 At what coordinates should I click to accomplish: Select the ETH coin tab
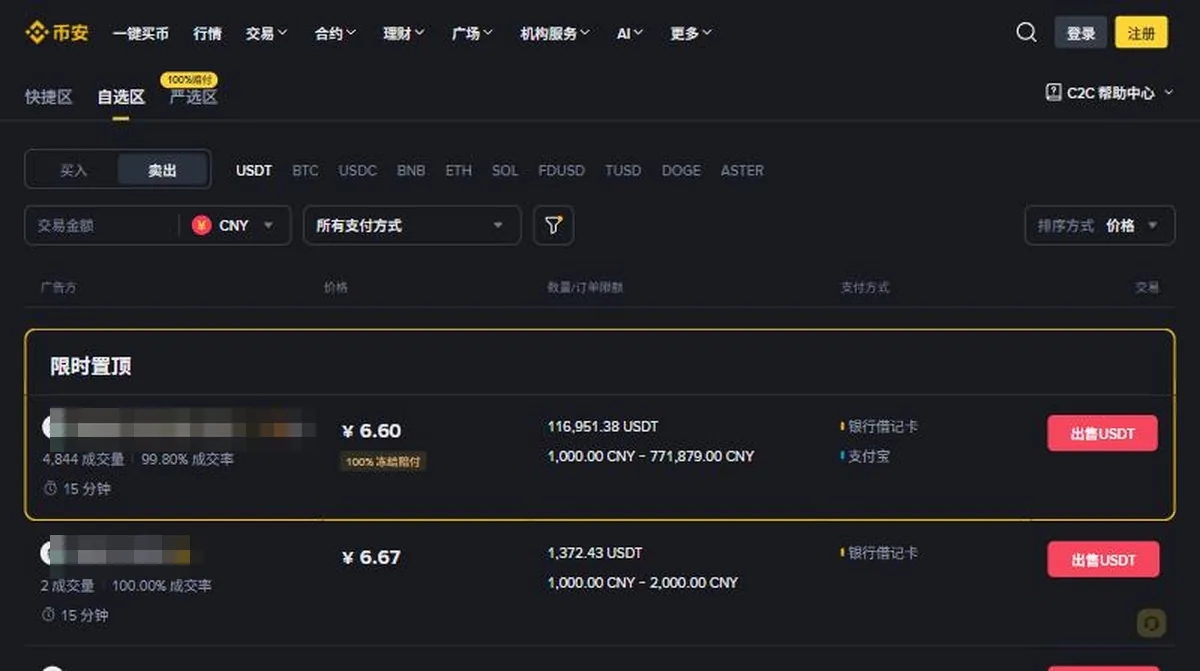click(459, 170)
